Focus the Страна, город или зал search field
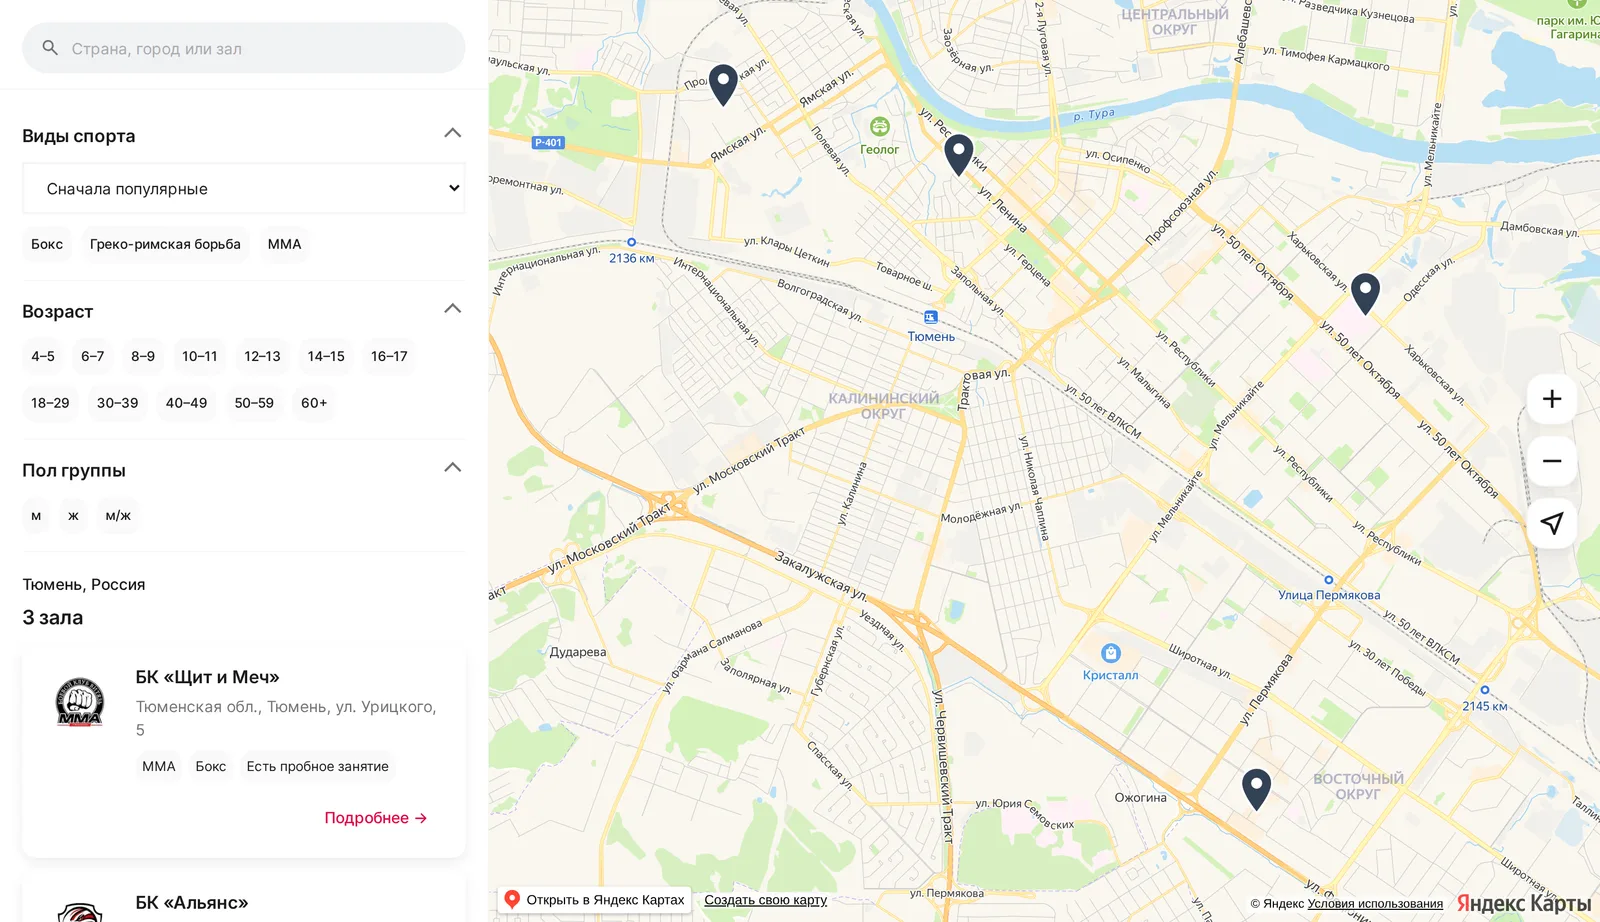The width and height of the screenshot is (1600, 922). click(x=244, y=48)
